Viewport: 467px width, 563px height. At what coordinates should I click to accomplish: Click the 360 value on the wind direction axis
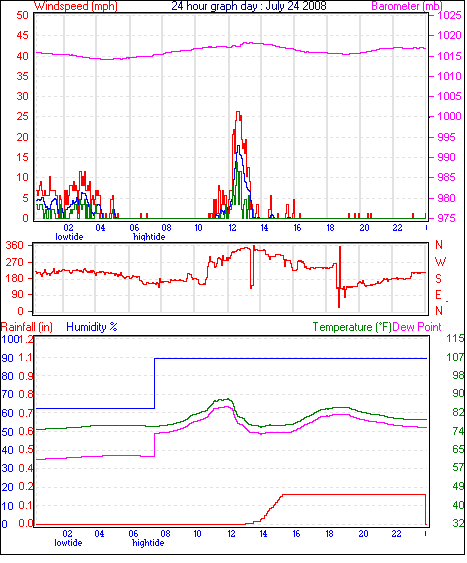point(15,246)
